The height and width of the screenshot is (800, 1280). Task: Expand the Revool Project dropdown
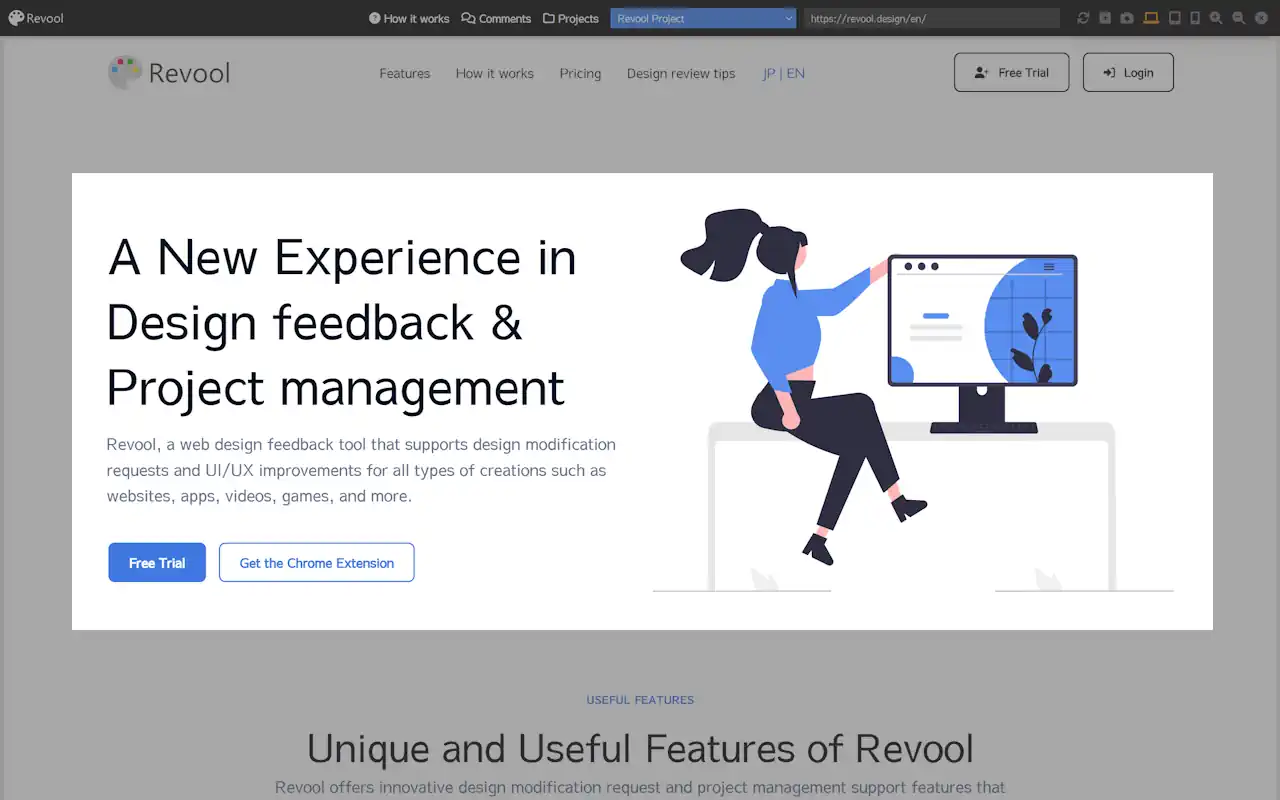tap(703, 18)
